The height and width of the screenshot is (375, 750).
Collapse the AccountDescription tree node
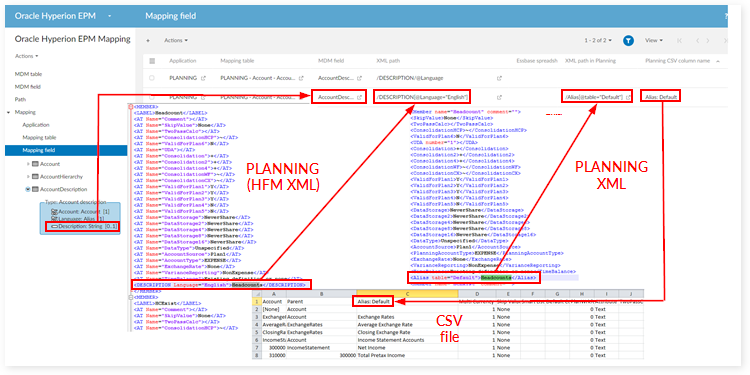point(28,189)
